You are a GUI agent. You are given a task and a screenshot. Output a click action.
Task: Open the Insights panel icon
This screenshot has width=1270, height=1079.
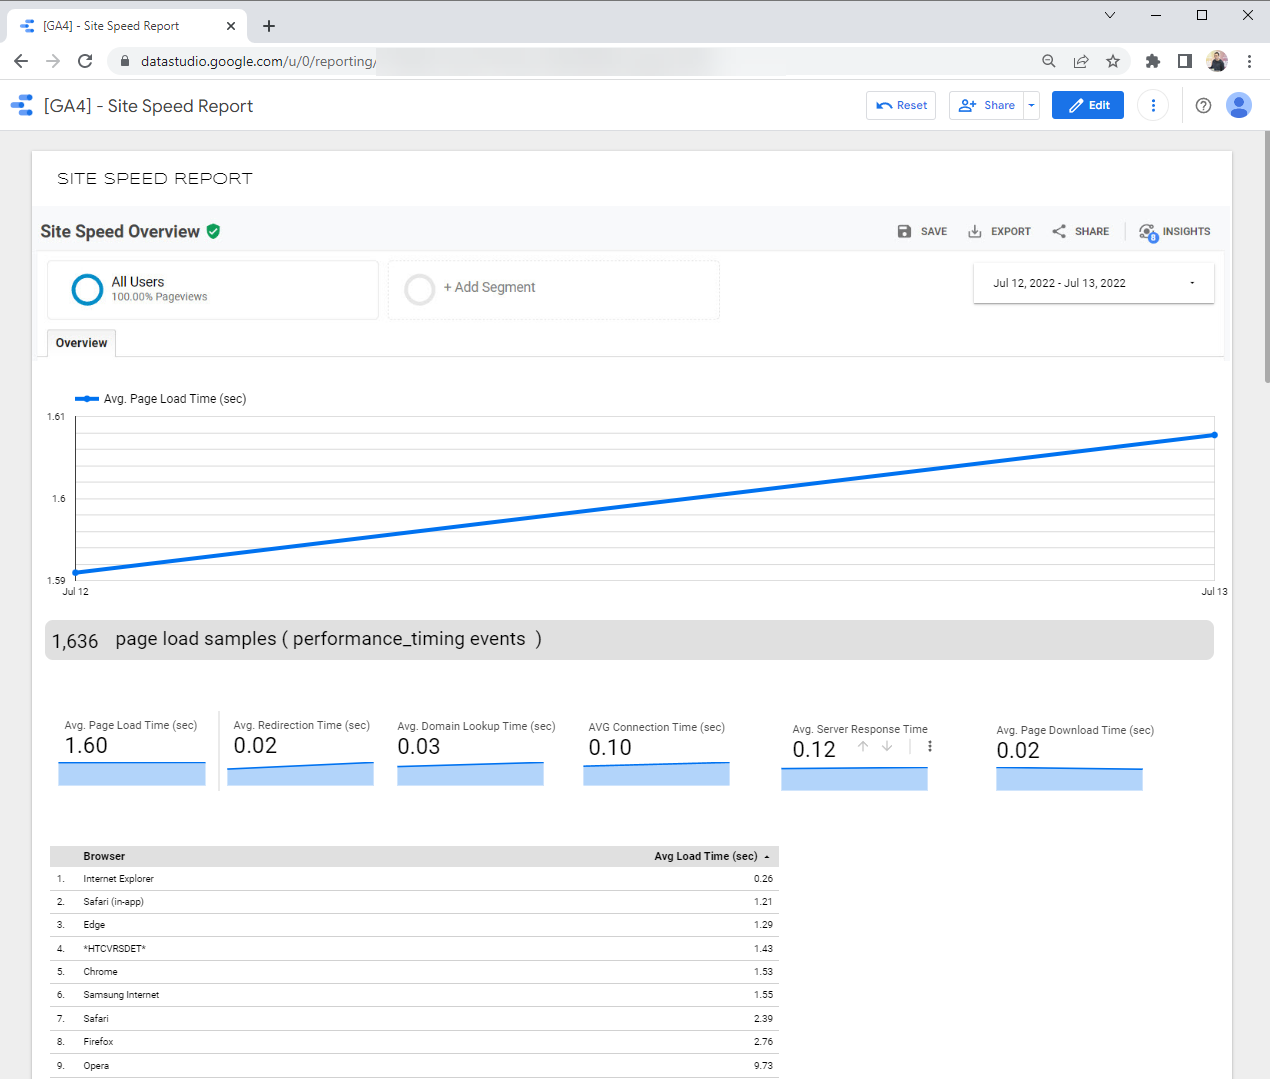pos(1148,232)
